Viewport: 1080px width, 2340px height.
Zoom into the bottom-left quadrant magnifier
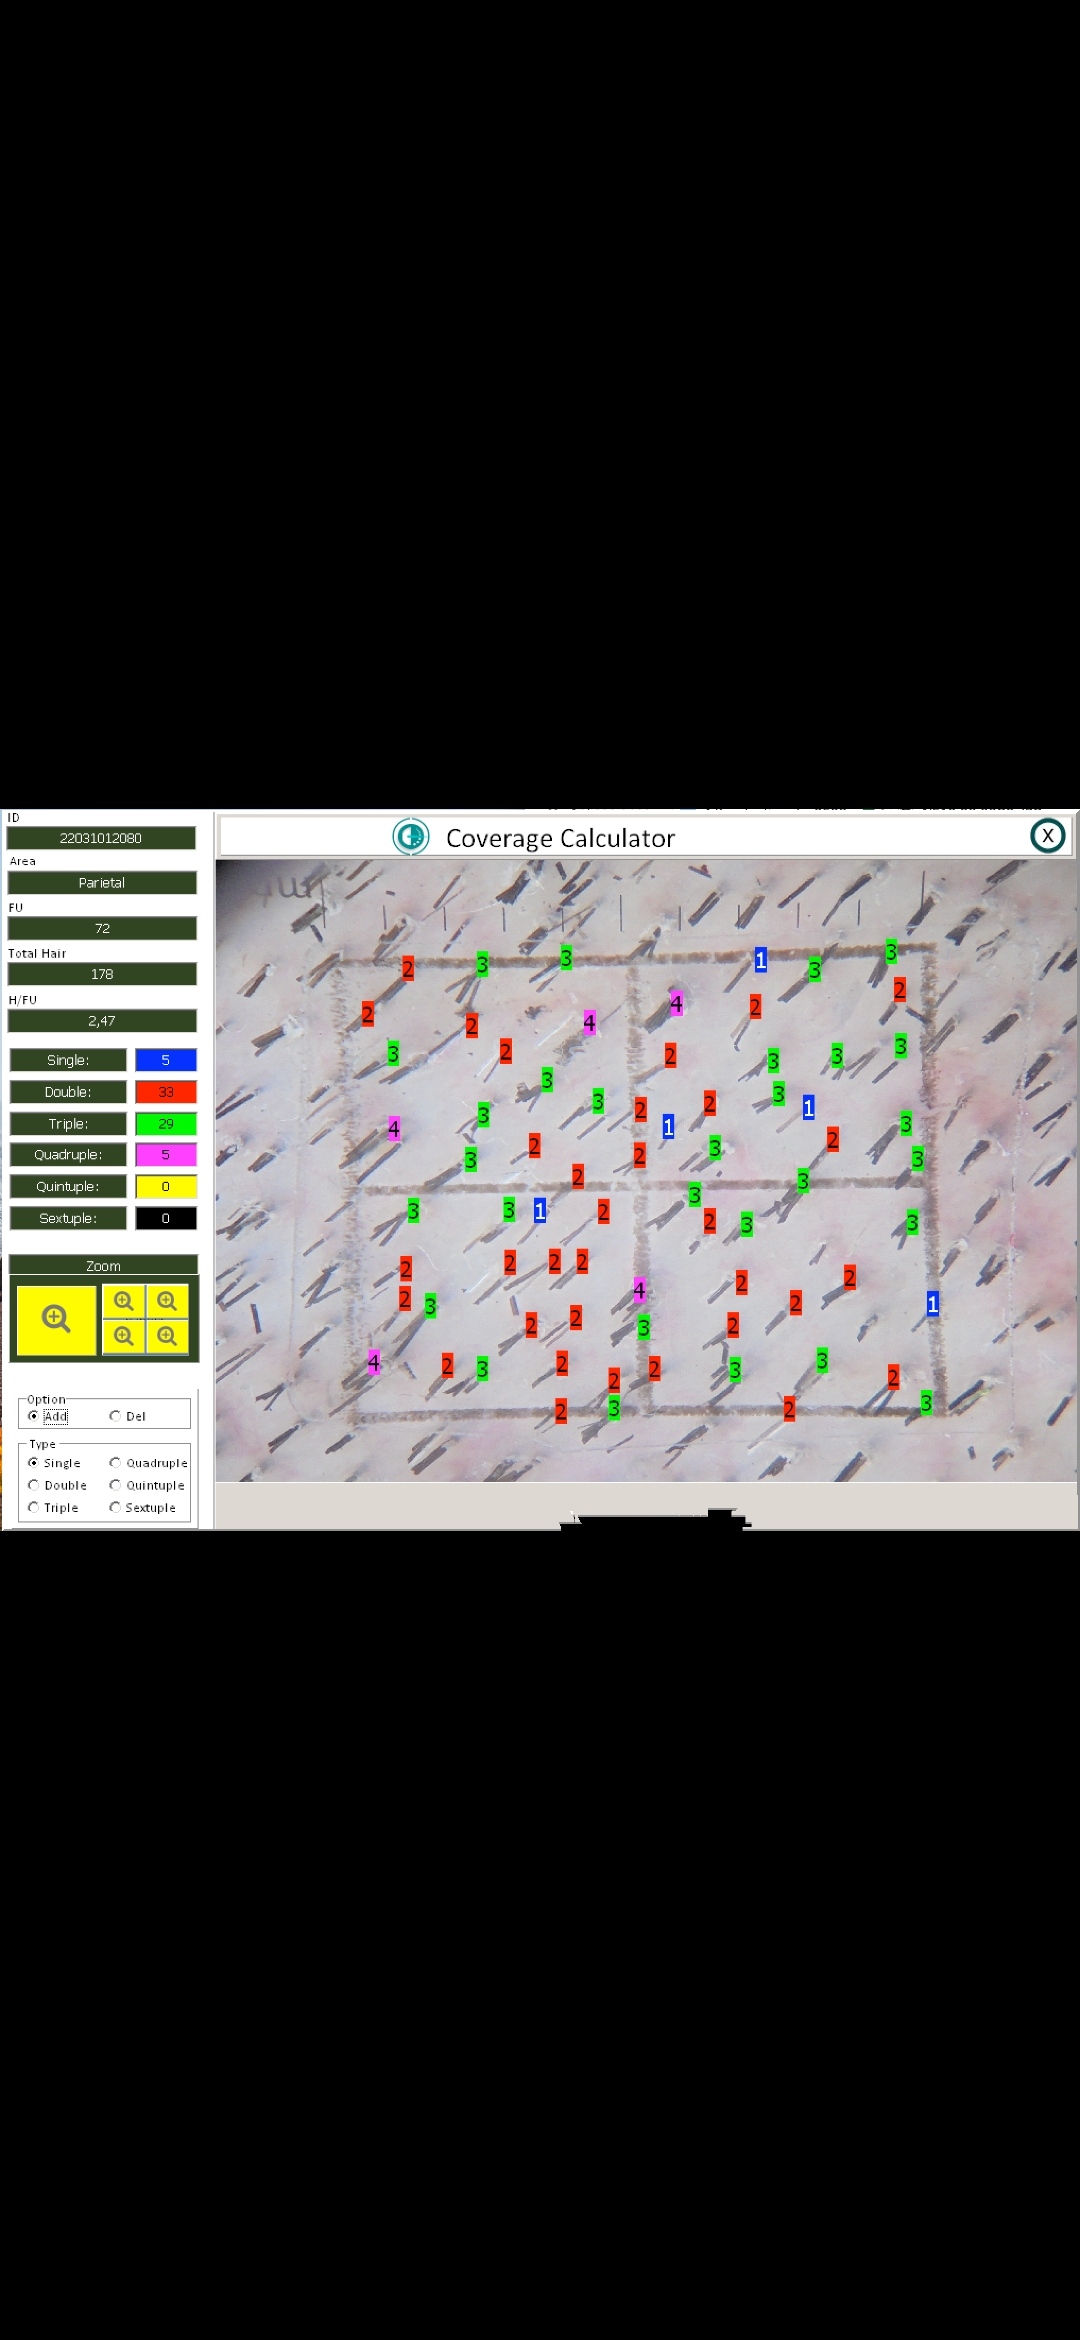(124, 1336)
